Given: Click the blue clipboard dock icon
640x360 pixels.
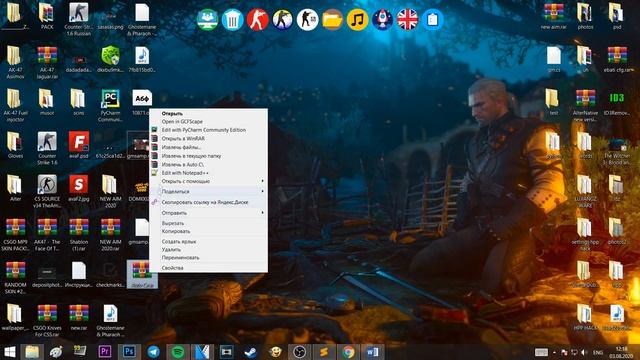Looking at the screenshot, I should (433, 19).
